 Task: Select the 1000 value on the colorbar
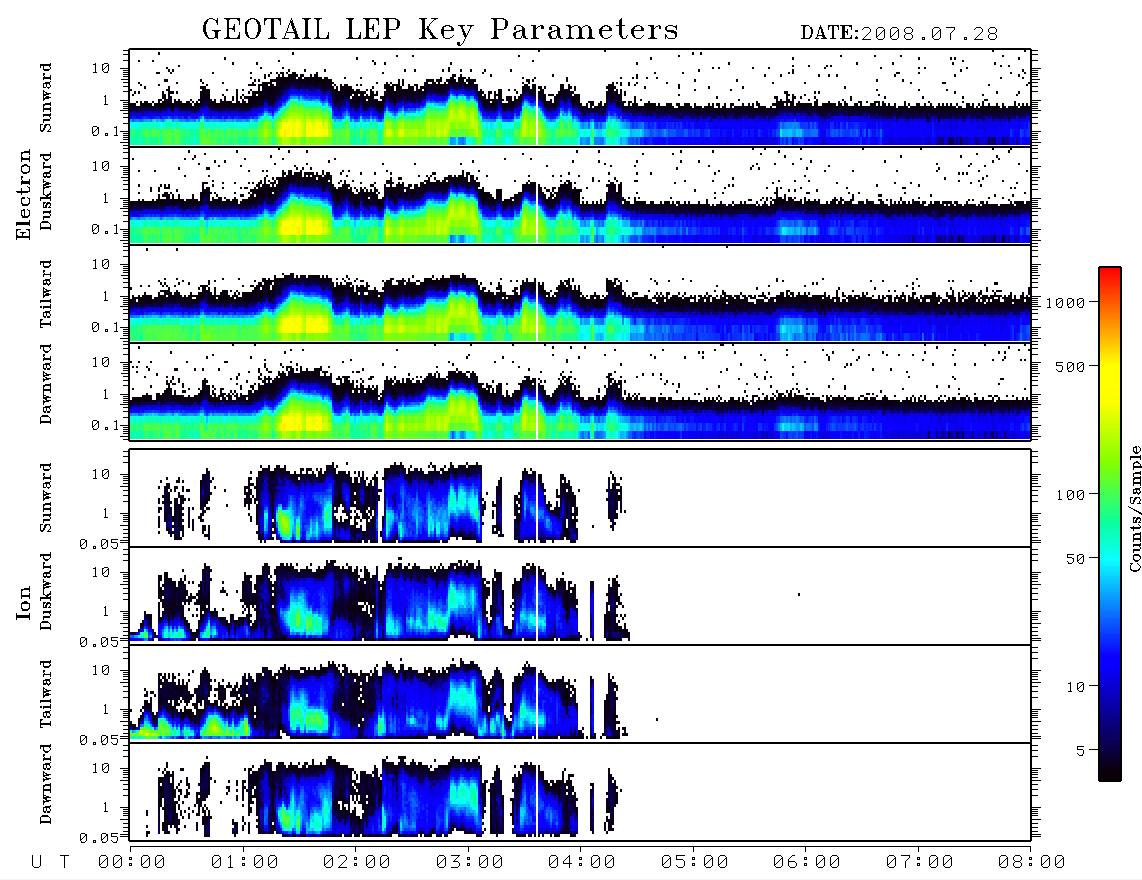point(1066,303)
